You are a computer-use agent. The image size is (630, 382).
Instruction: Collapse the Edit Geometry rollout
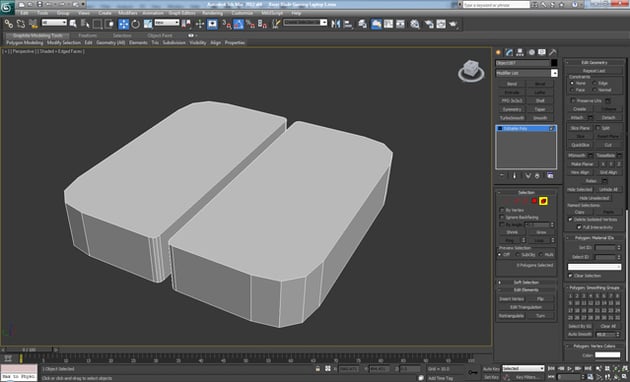tap(594, 62)
